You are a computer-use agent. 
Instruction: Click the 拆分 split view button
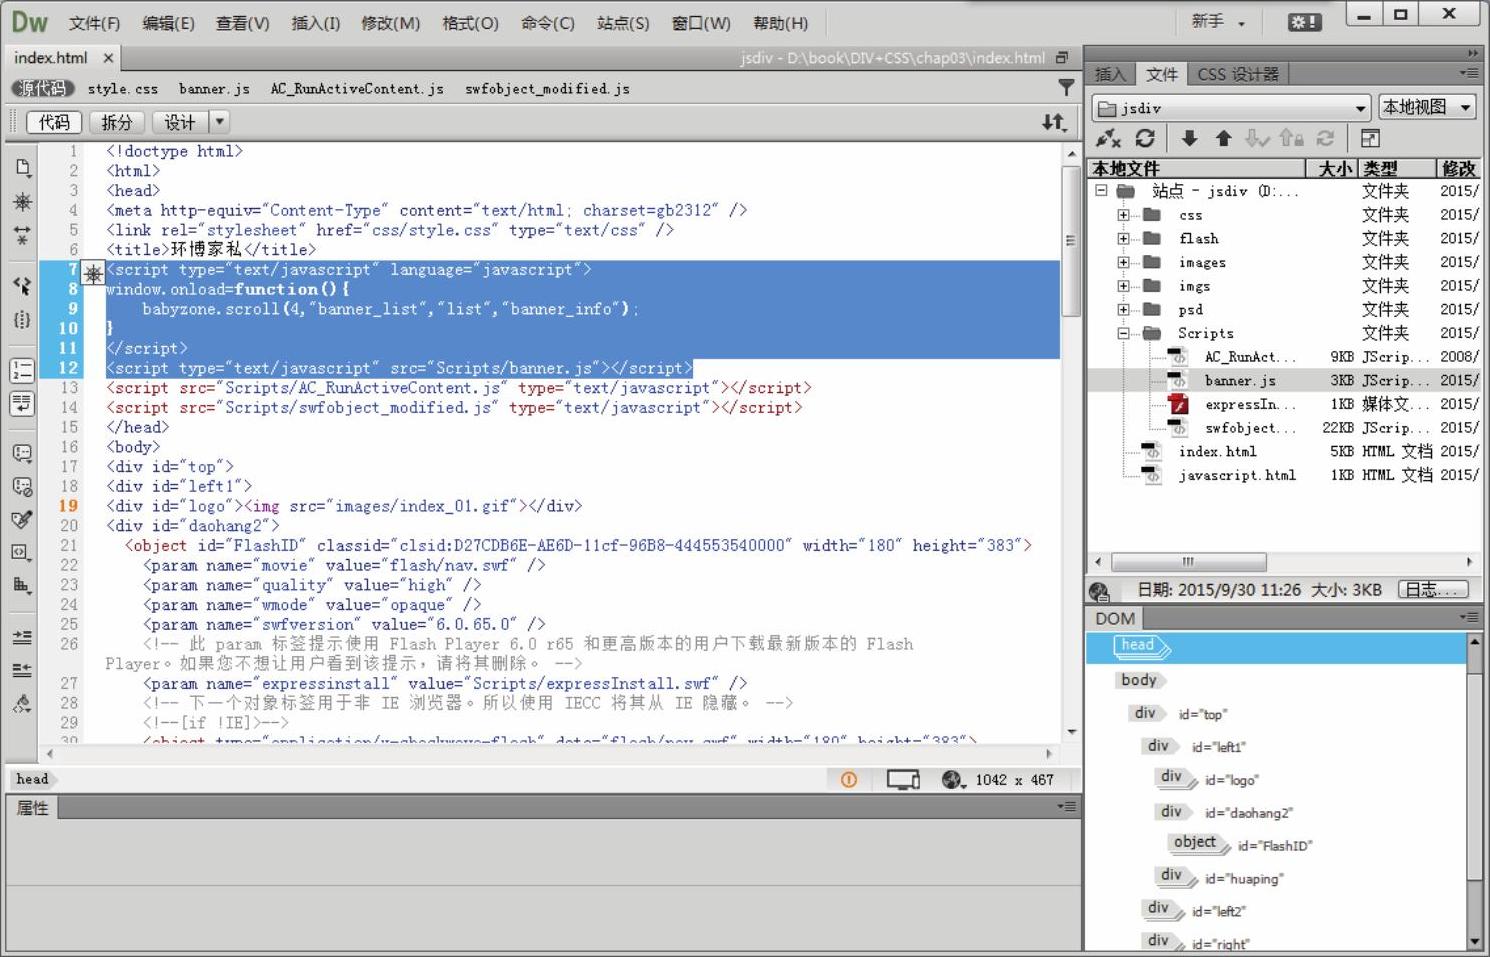pos(116,122)
